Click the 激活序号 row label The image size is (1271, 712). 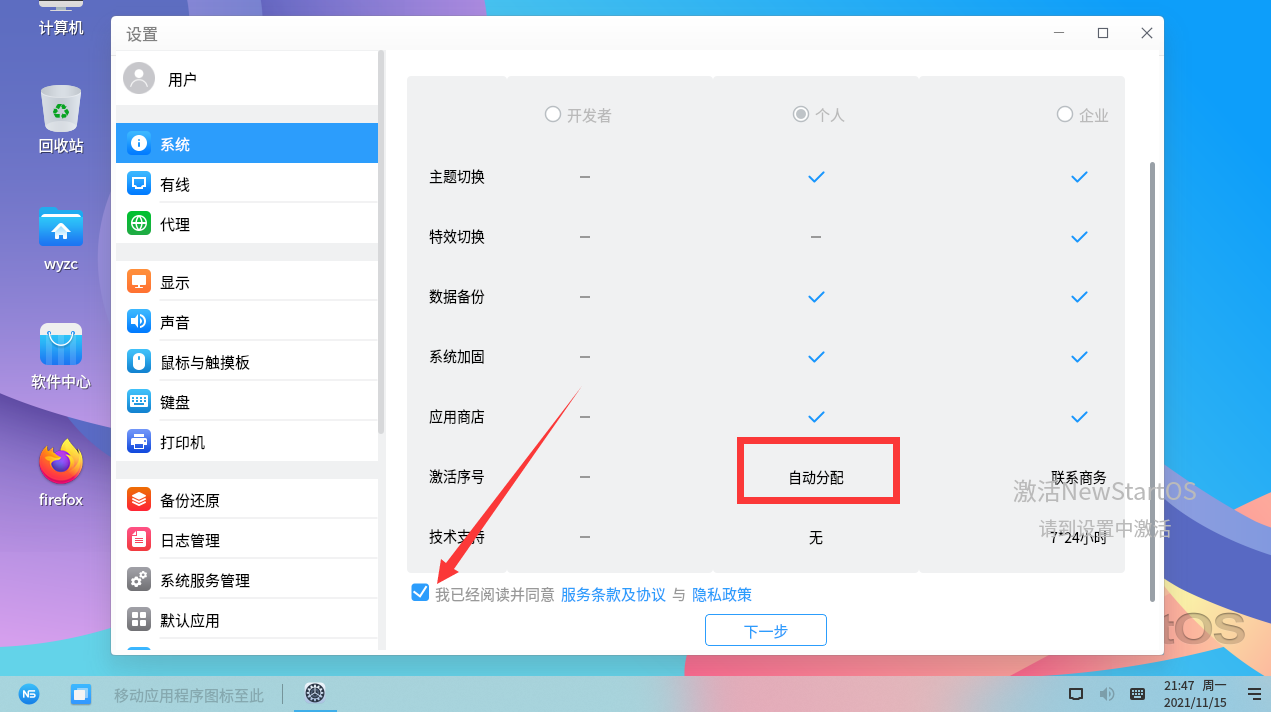pyautogui.click(x=457, y=477)
